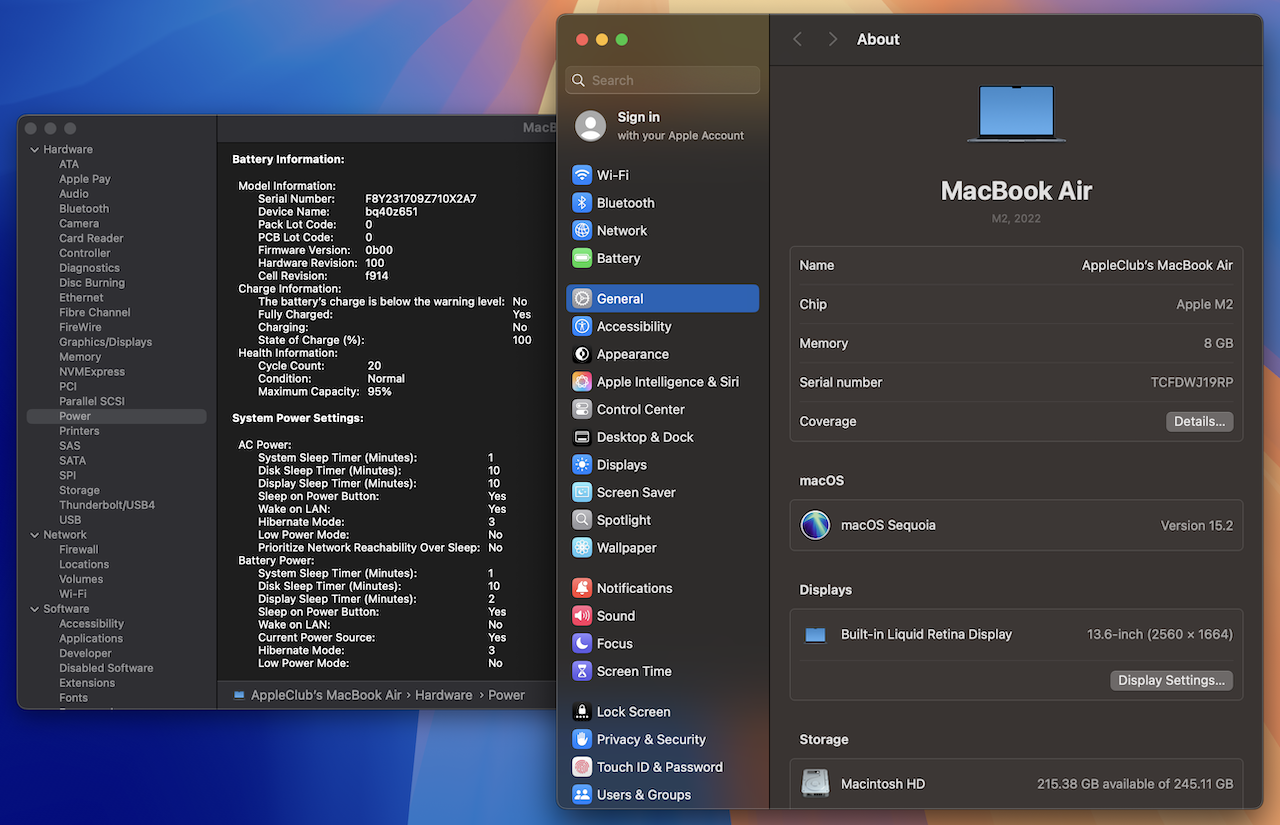Go forward using the forward chevron
The image size is (1280, 825).
pyautogui.click(x=833, y=39)
